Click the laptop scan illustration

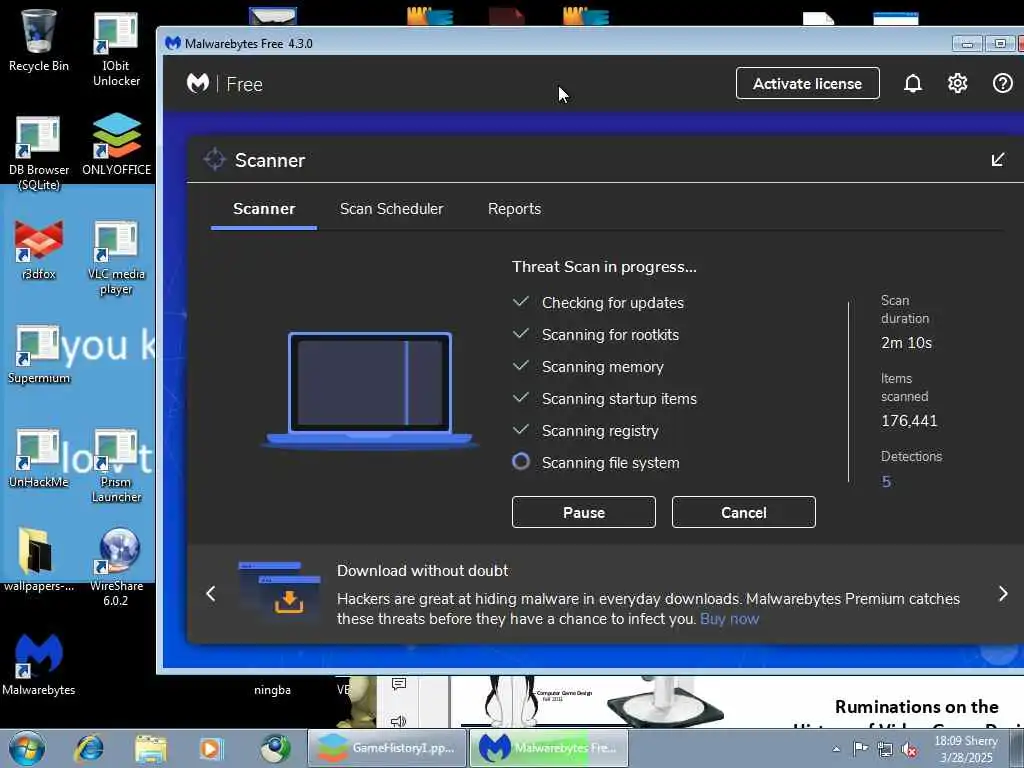370,391
